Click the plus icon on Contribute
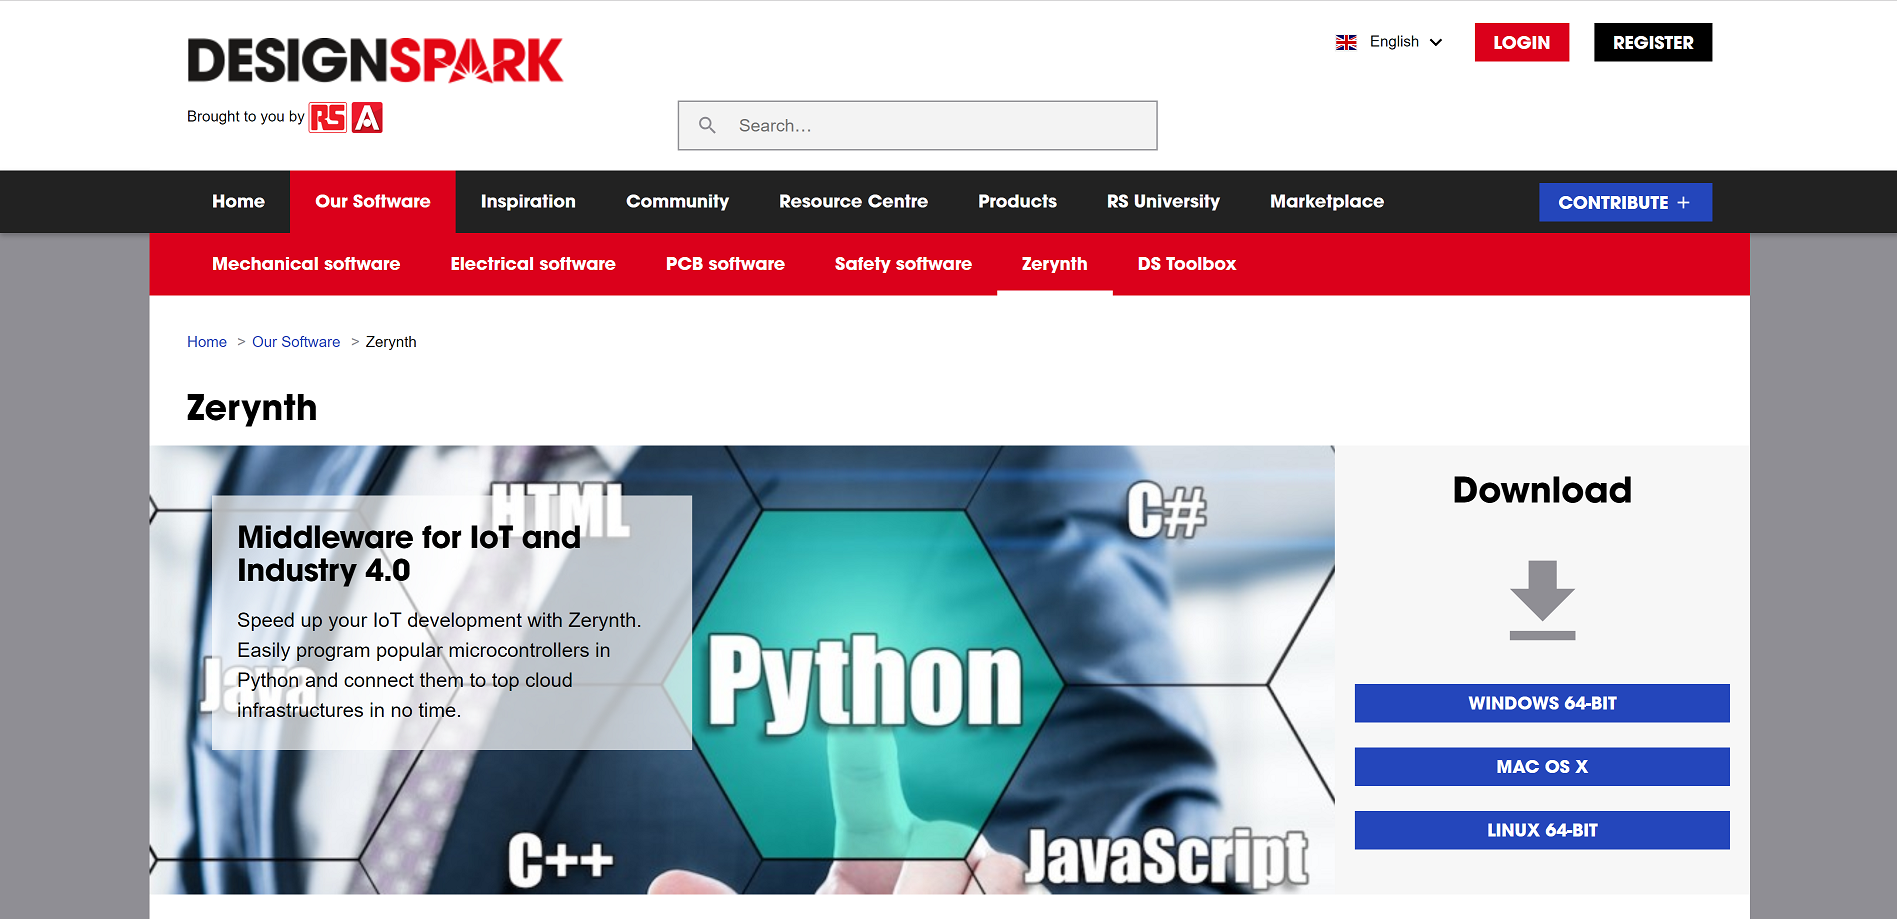 [x=1684, y=202]
